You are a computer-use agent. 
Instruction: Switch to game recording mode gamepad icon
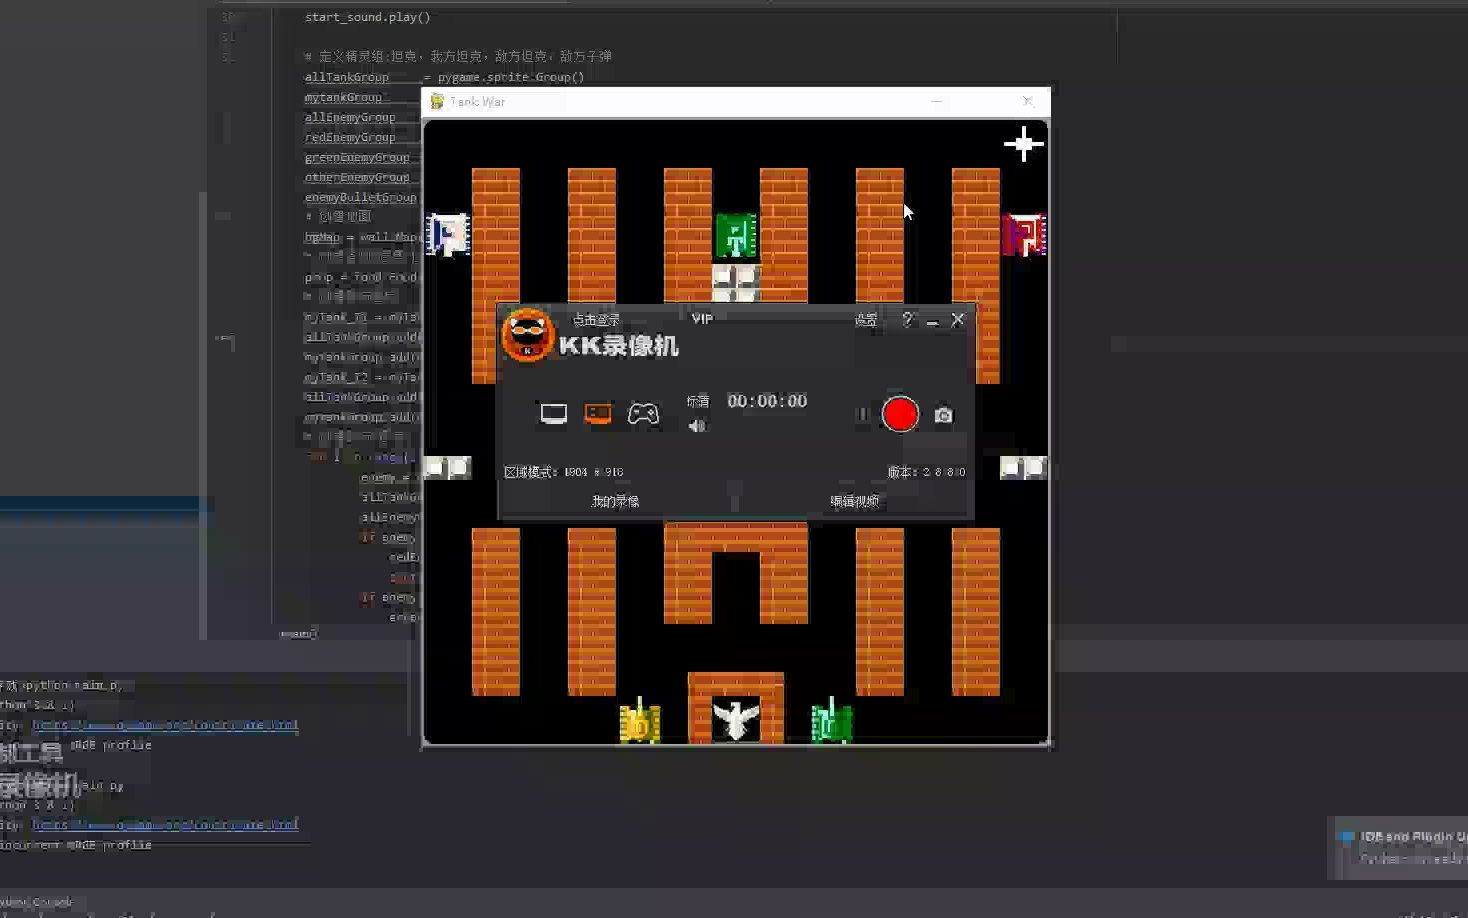pos(643,414)
